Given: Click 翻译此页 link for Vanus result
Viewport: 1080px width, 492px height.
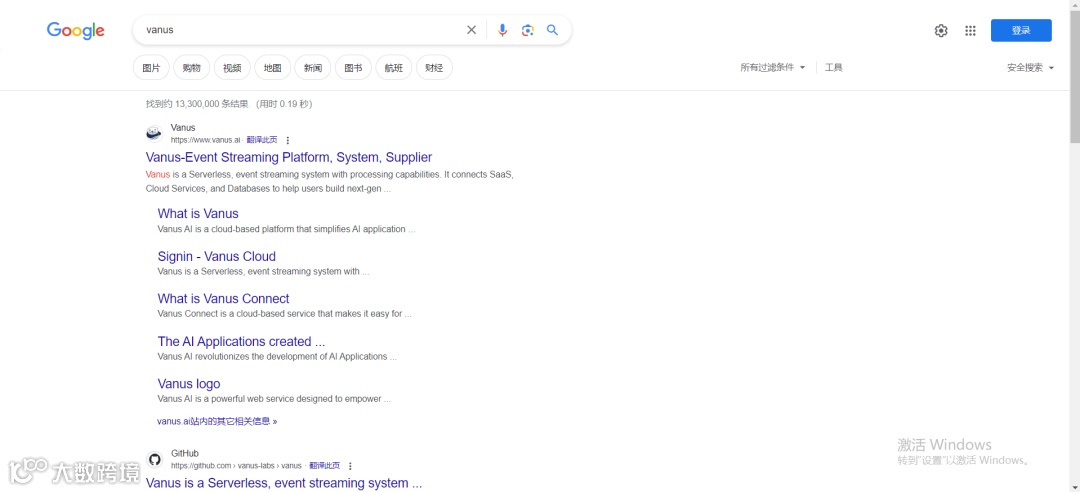Looking at the screenshot, I should (262, 140).
